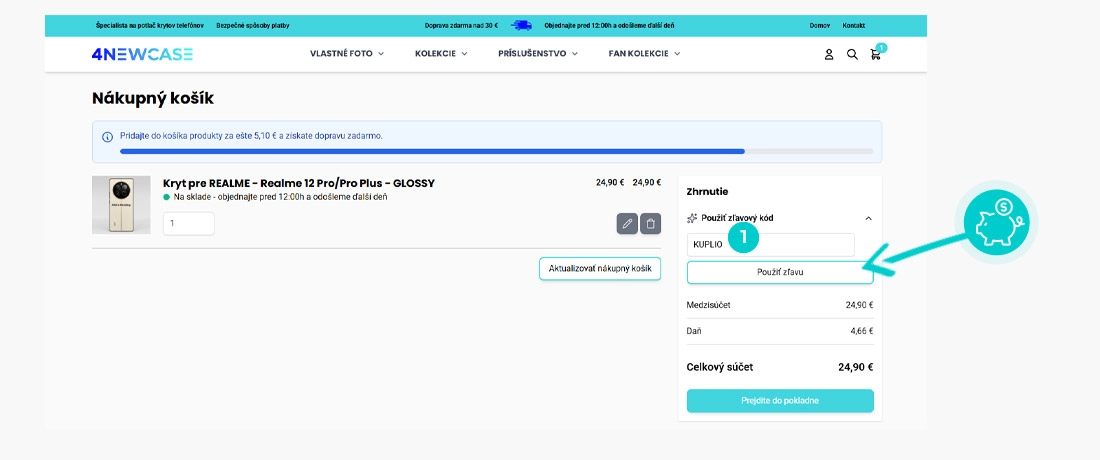Click Aktualizovať nákupný košík button

600,269
